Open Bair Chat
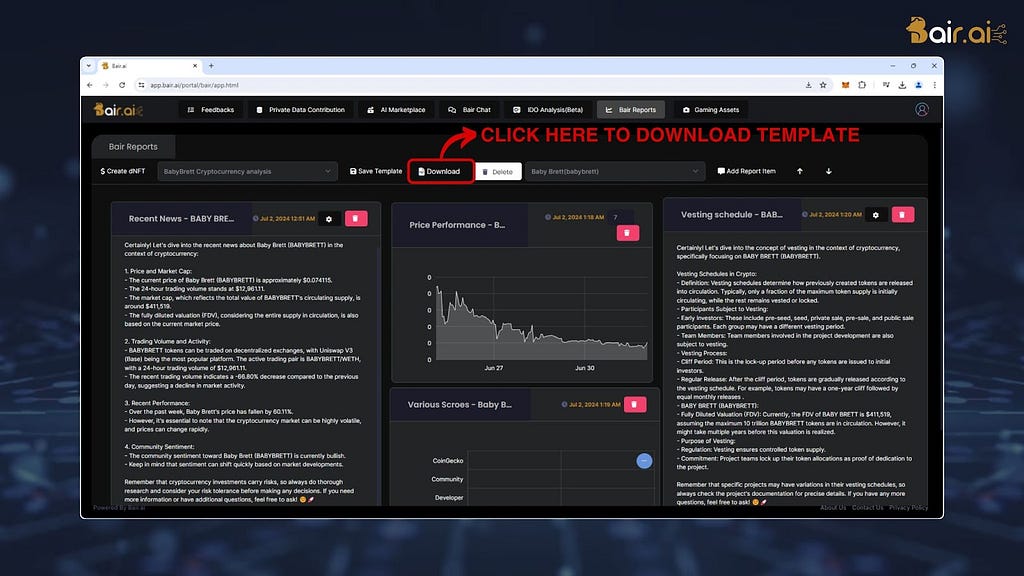This screenshot has width=1024, height=576. (469, 110)
